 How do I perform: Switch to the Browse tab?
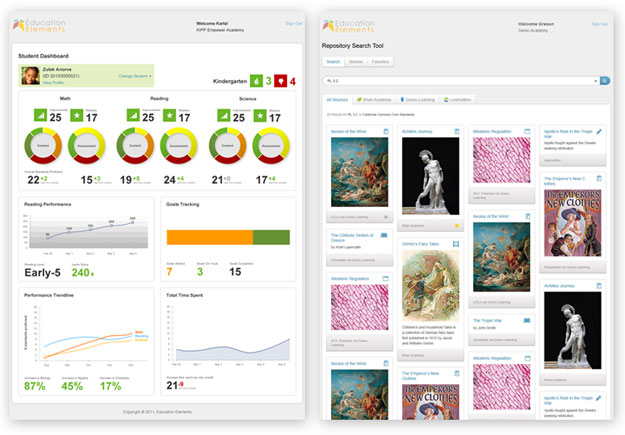pyautogui.click(x=357, y=61)
